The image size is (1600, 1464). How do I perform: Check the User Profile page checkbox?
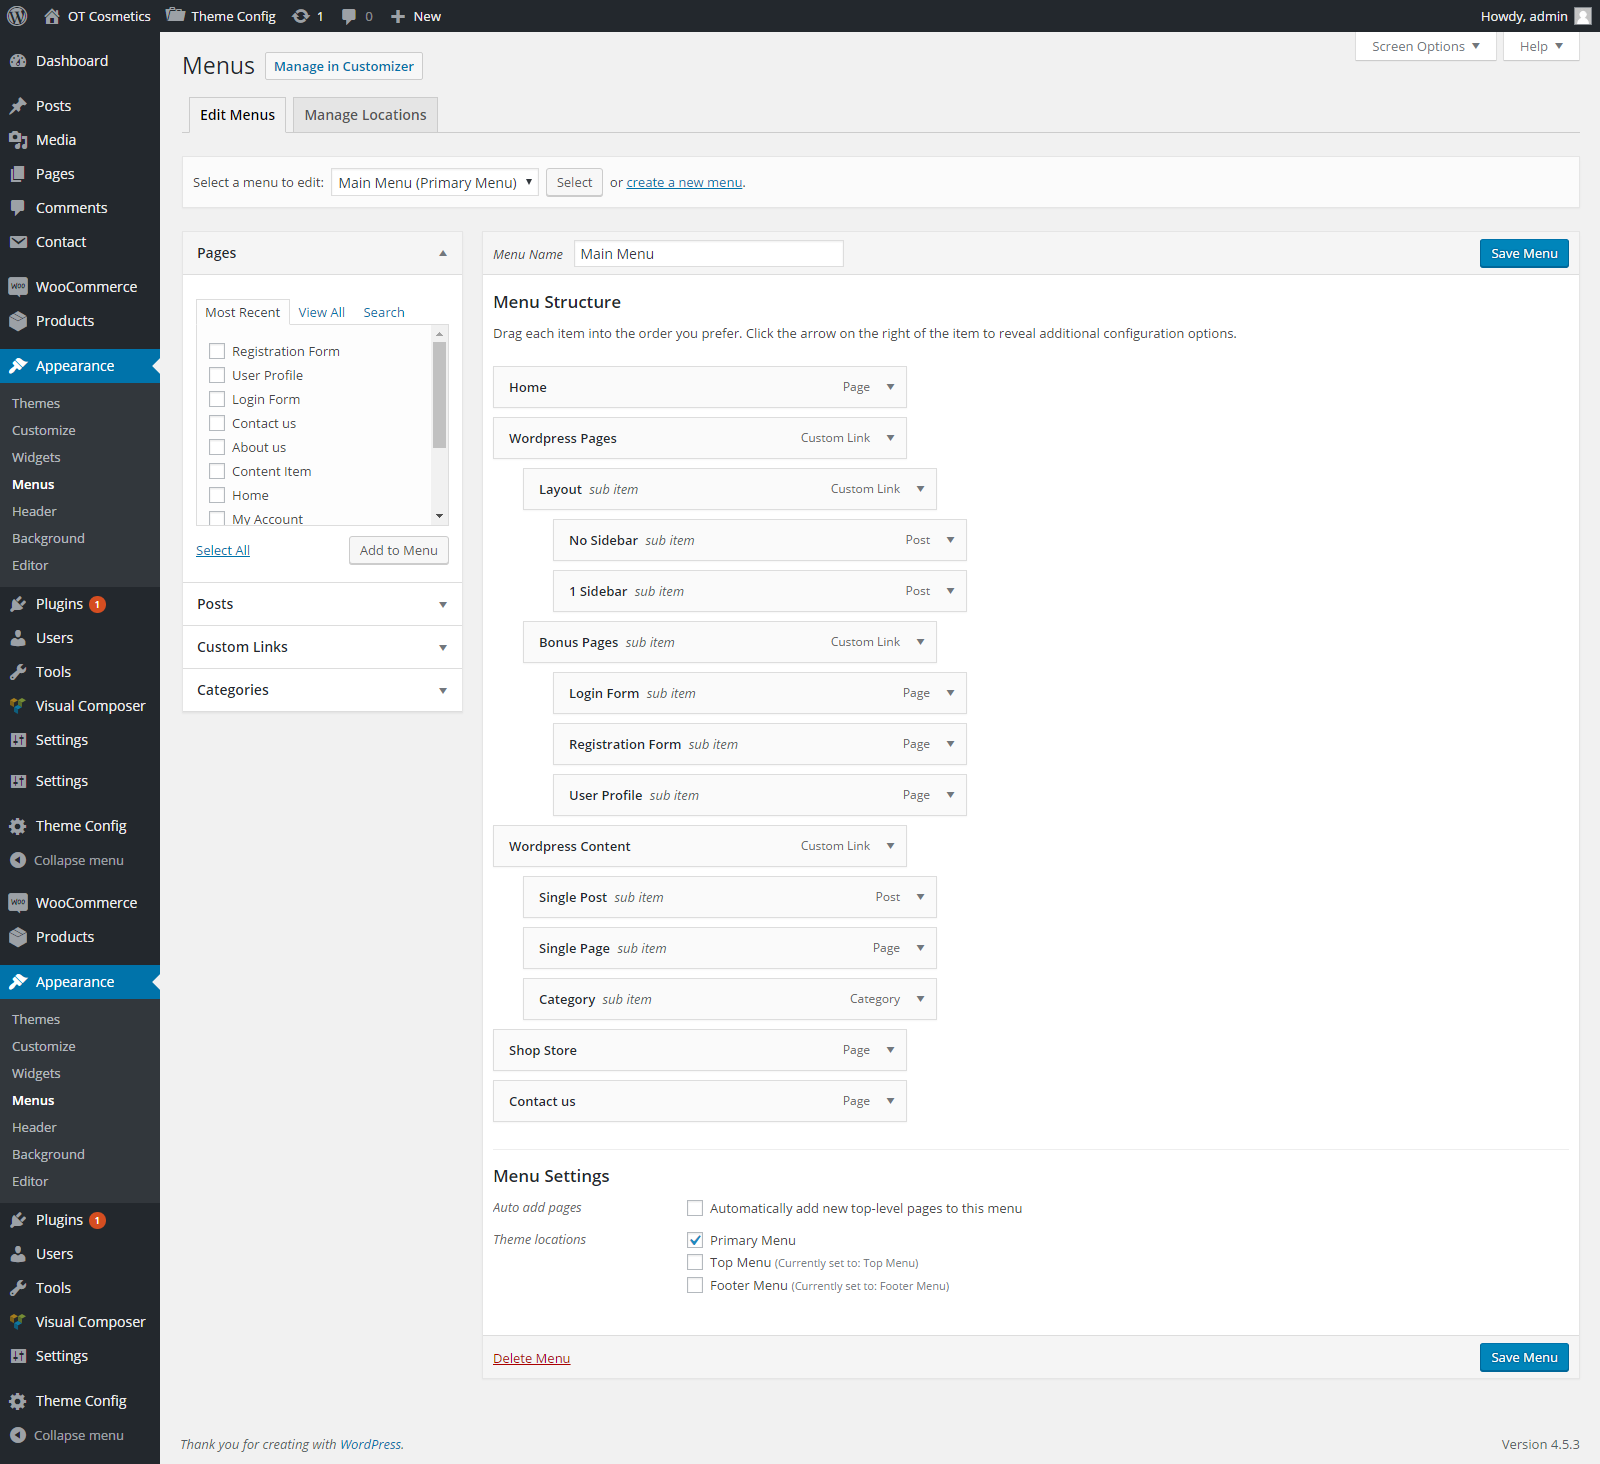[x=217, y=375]
